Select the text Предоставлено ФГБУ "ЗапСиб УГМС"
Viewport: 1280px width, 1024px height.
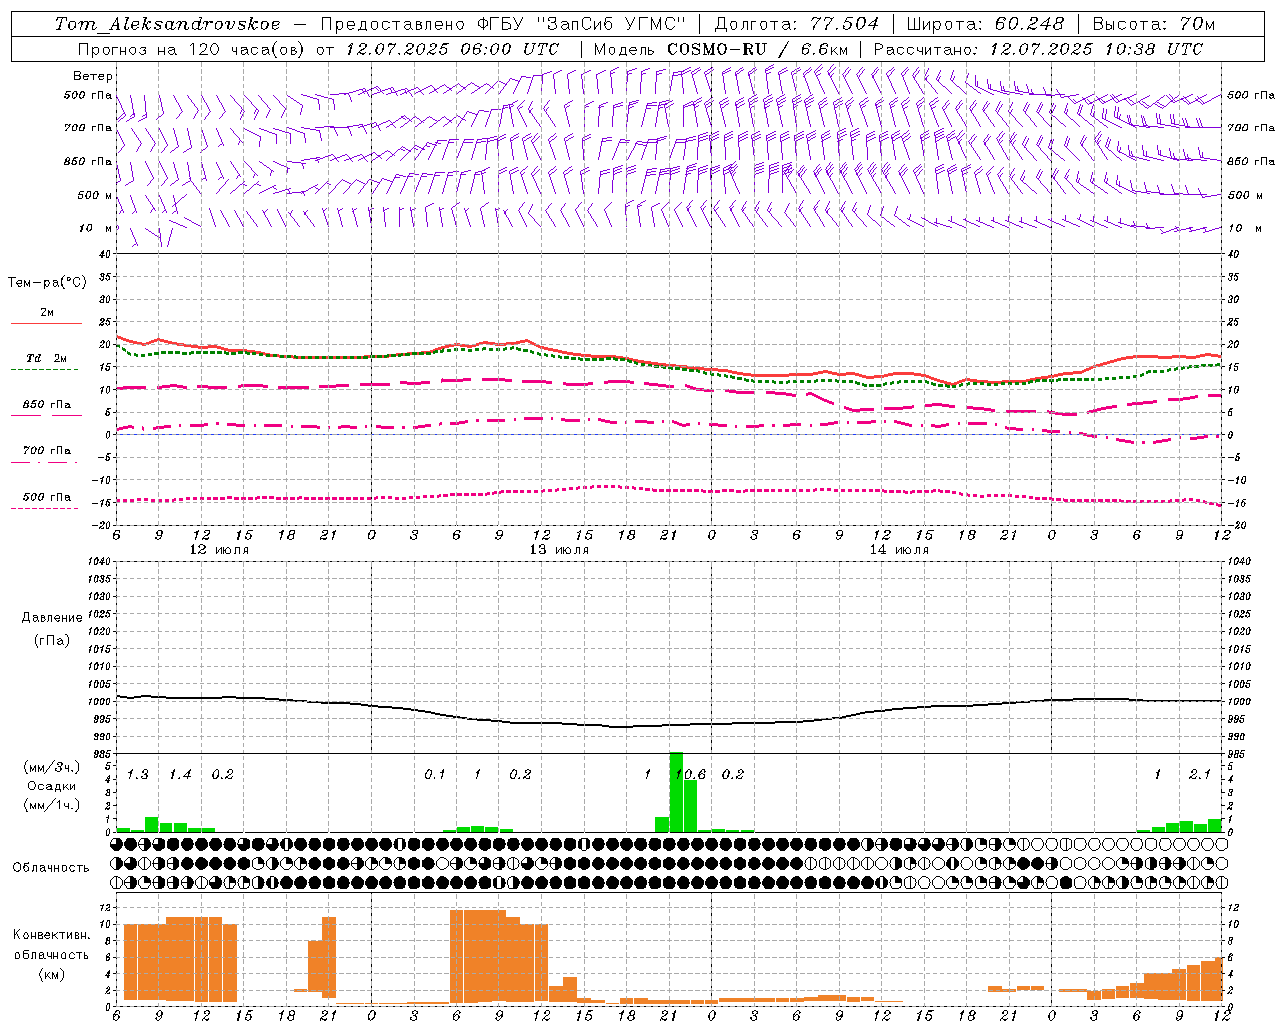pos(503,24)
